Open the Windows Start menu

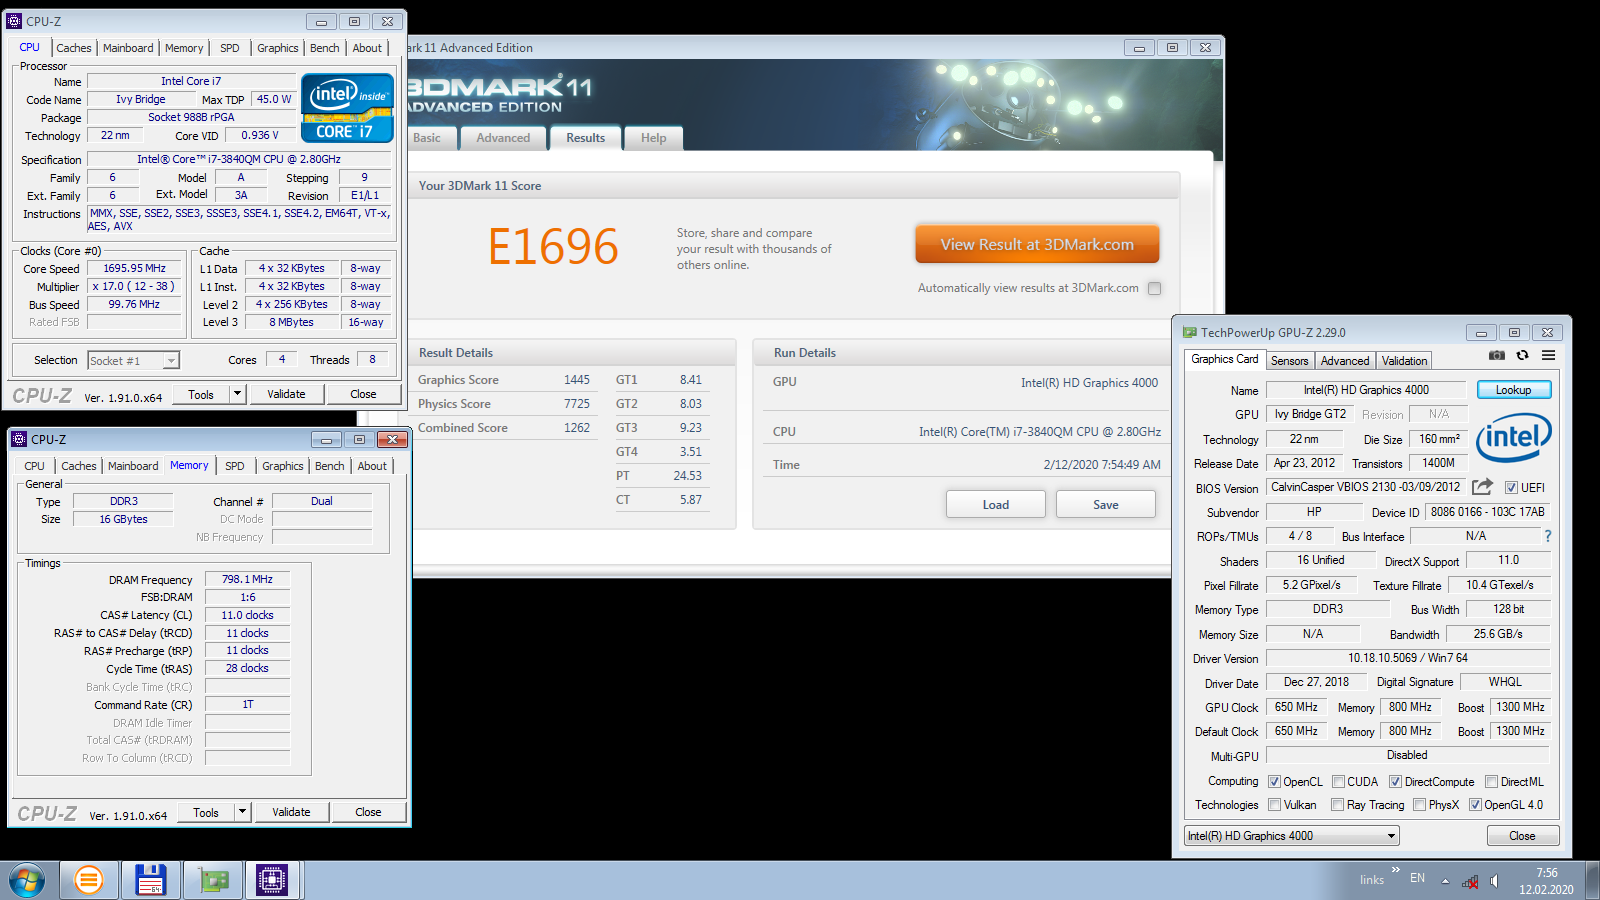tap(27, 881)
